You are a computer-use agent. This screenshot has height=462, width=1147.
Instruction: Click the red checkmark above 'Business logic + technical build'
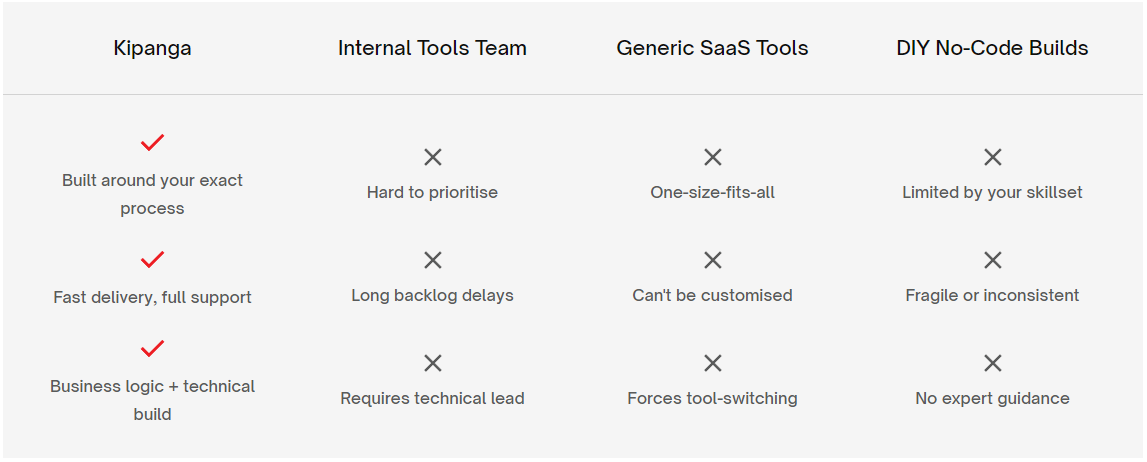pyautogui.click(x=152, y=349)
